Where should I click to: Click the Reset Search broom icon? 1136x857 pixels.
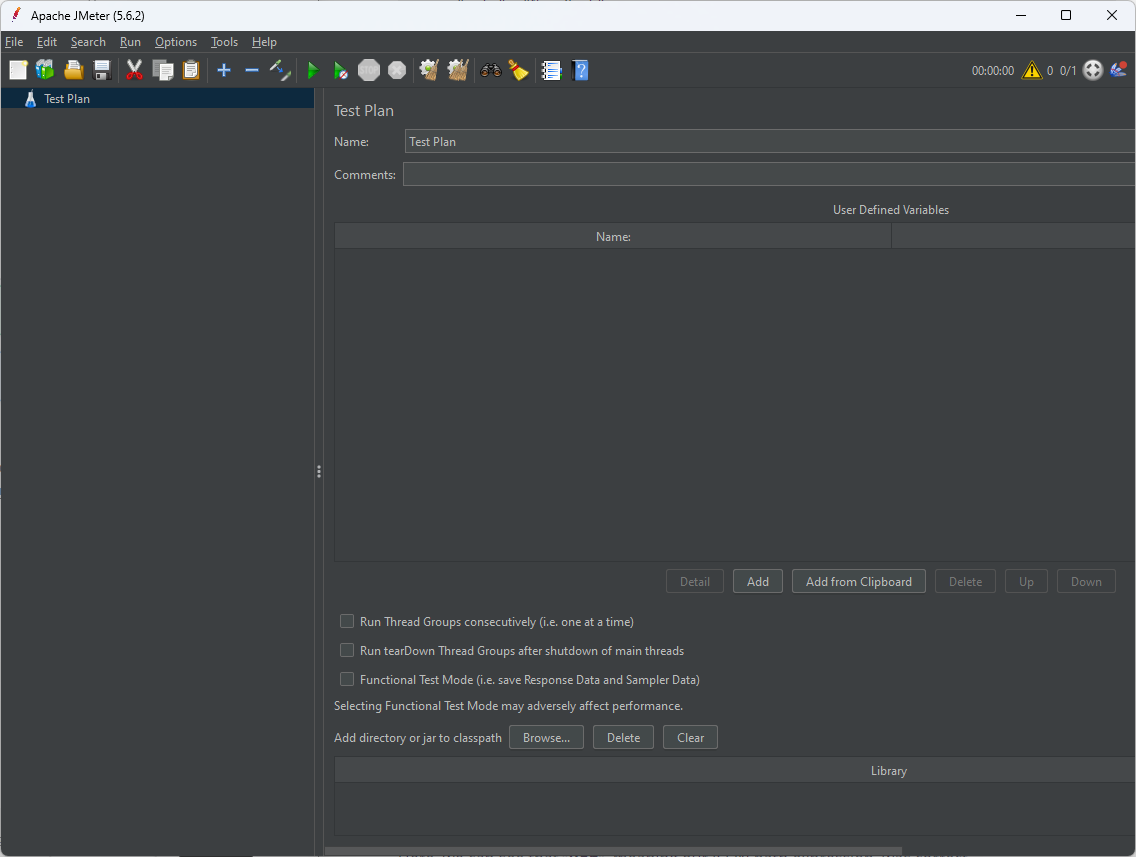518,70
